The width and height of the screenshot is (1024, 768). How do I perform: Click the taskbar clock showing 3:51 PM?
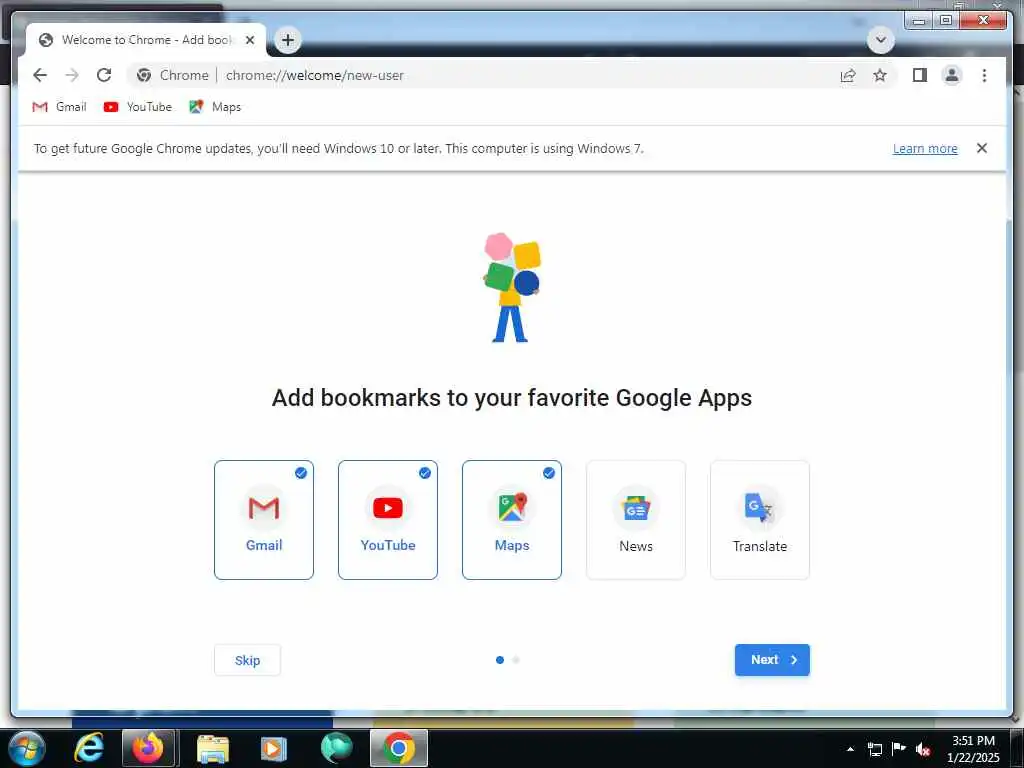973,749
